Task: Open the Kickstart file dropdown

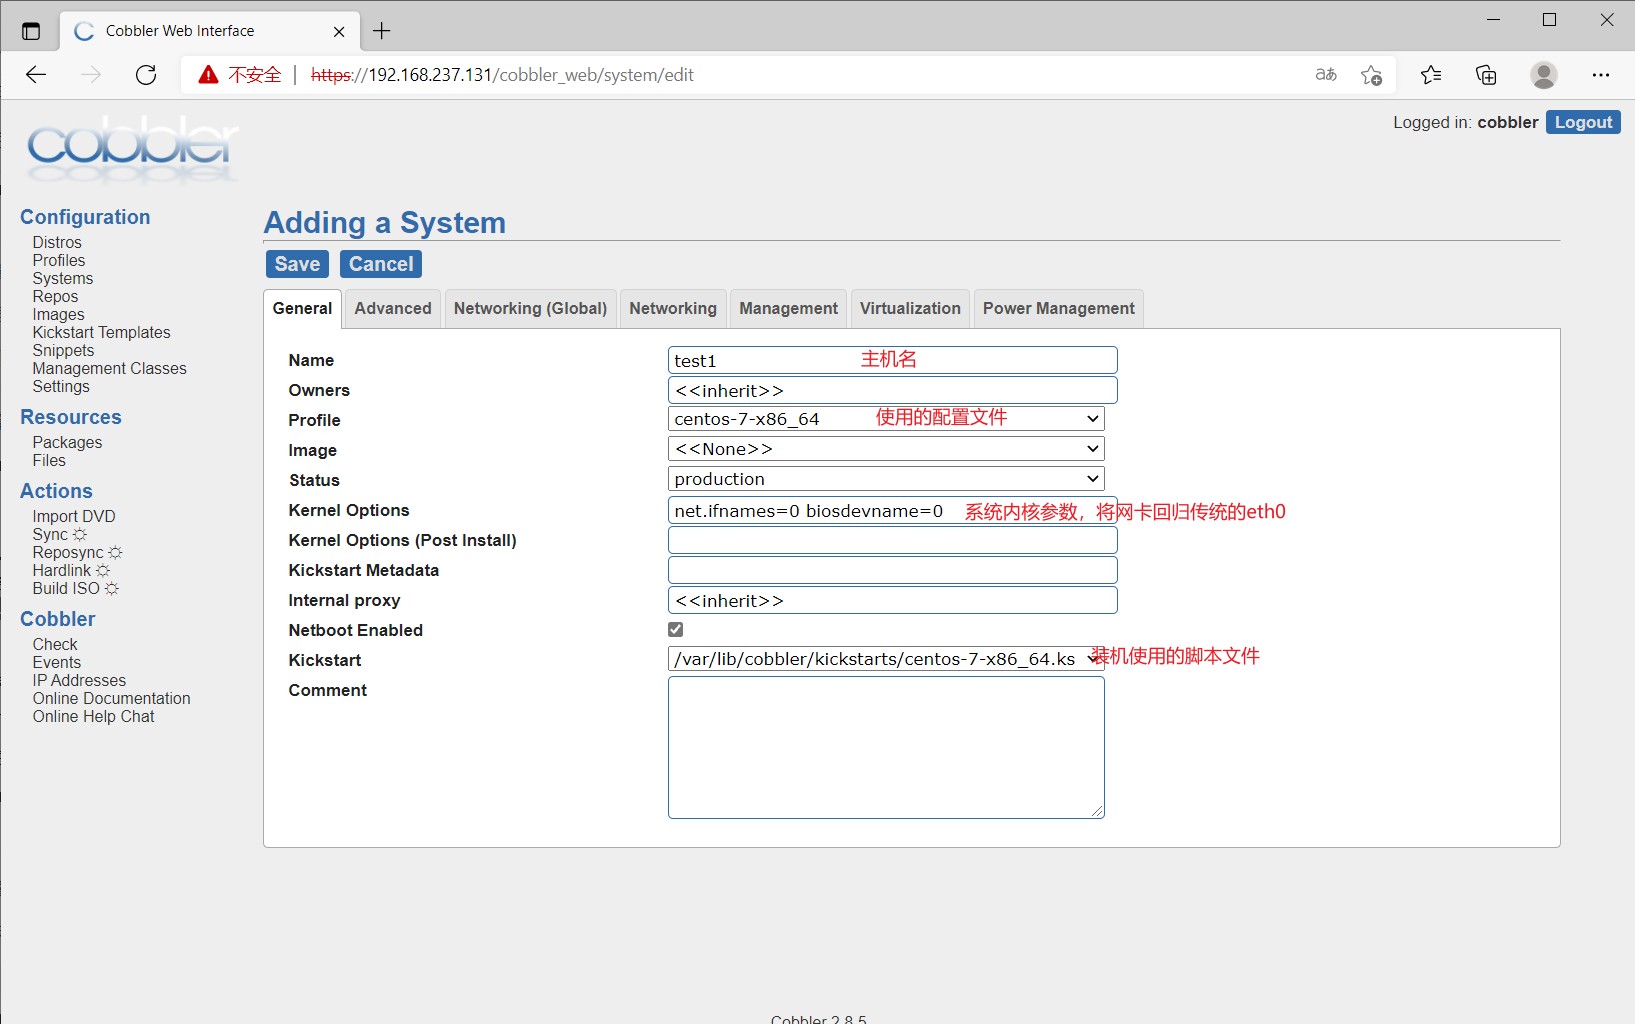Action: click(x=886, y=659)
